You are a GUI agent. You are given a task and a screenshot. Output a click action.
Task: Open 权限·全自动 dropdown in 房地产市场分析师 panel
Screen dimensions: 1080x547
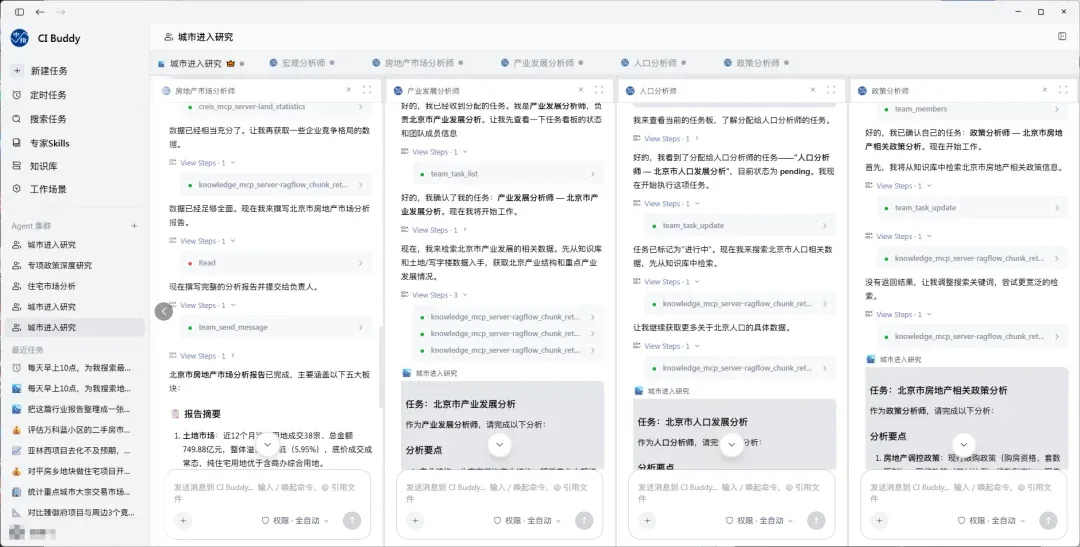point(295,521)
